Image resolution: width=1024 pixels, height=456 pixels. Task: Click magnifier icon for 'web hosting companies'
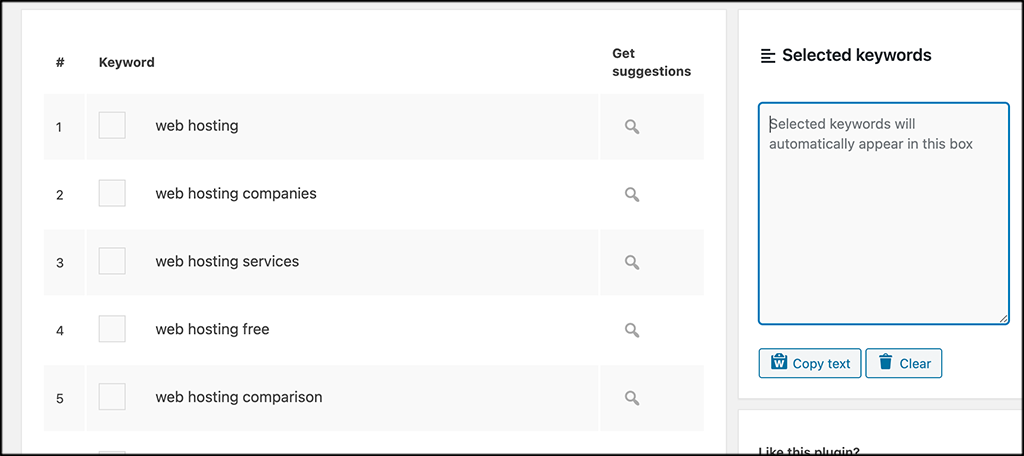[631, 194]
